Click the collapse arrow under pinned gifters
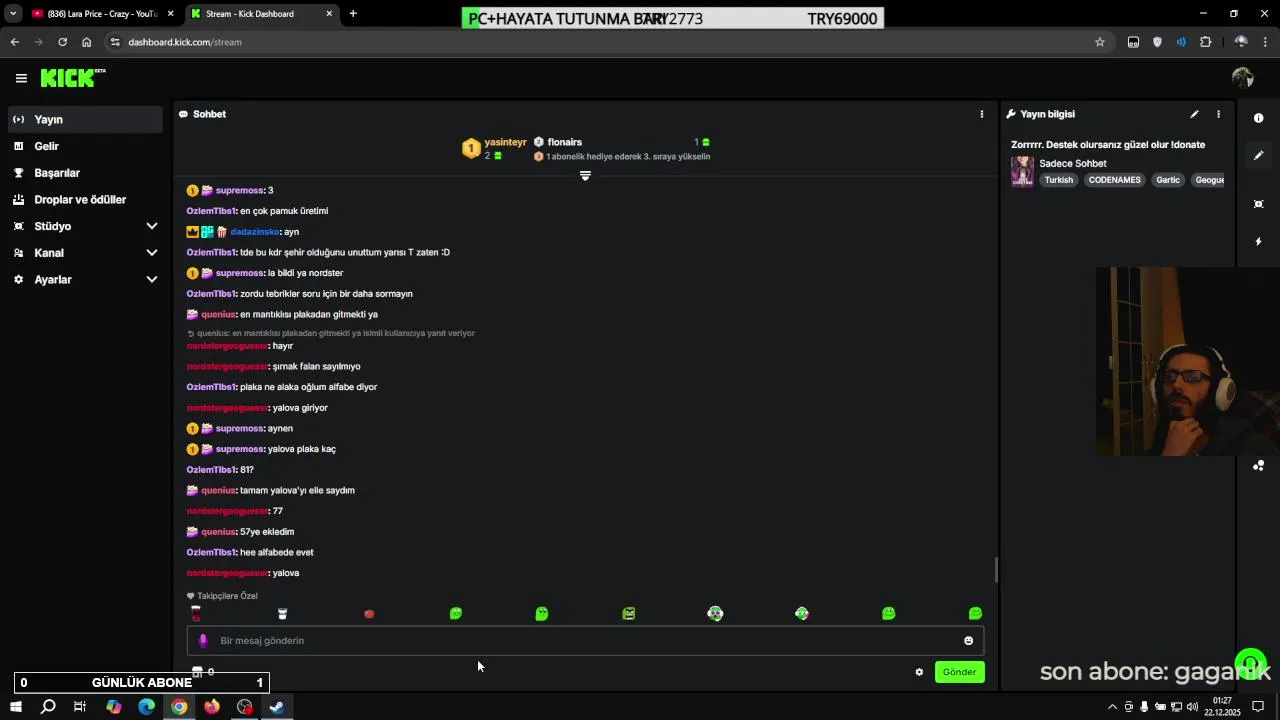 pyautogui.click(x=585, y=176)
